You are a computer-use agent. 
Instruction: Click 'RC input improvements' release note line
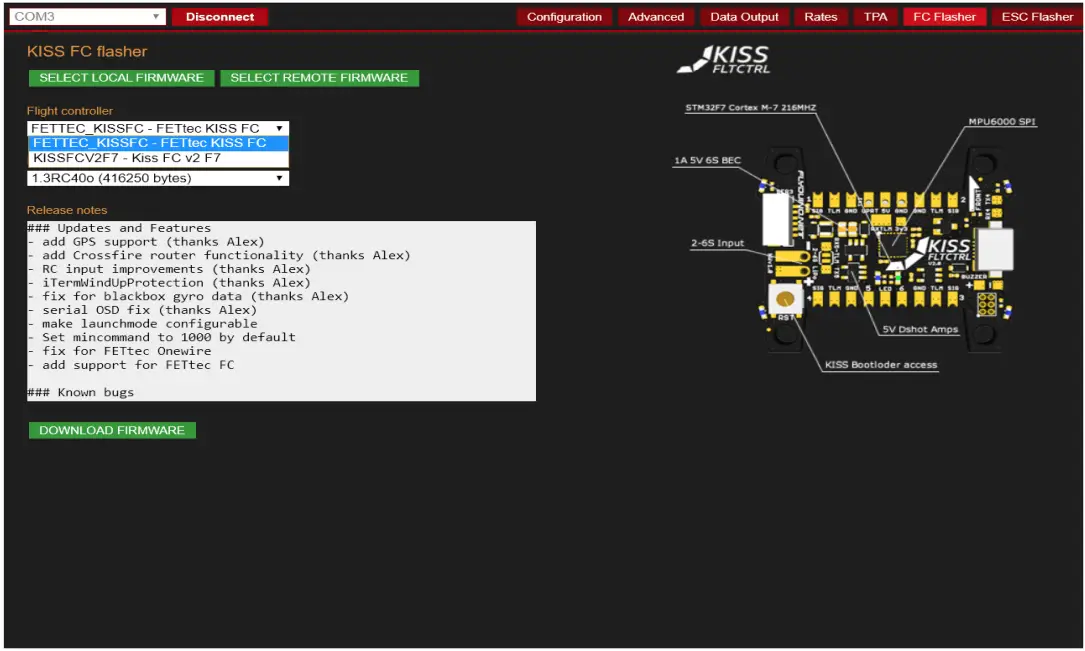tap(169, 269)
